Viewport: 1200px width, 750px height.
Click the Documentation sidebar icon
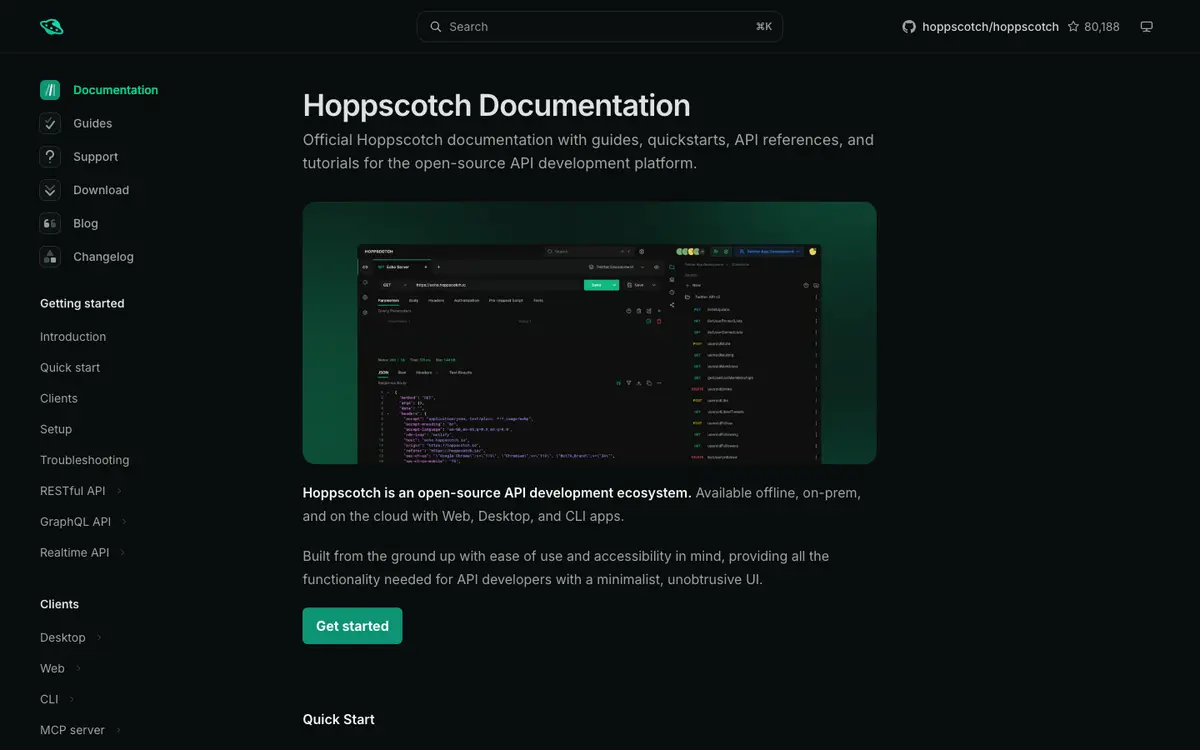coord(50,90)
